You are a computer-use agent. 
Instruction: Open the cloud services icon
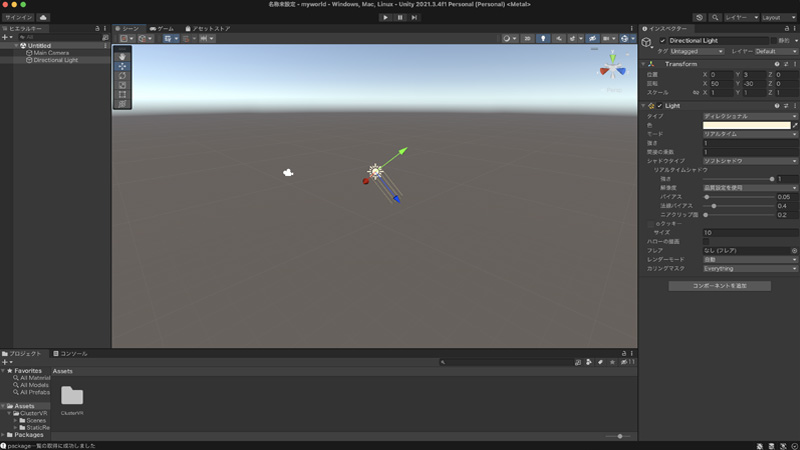[43, 17]
